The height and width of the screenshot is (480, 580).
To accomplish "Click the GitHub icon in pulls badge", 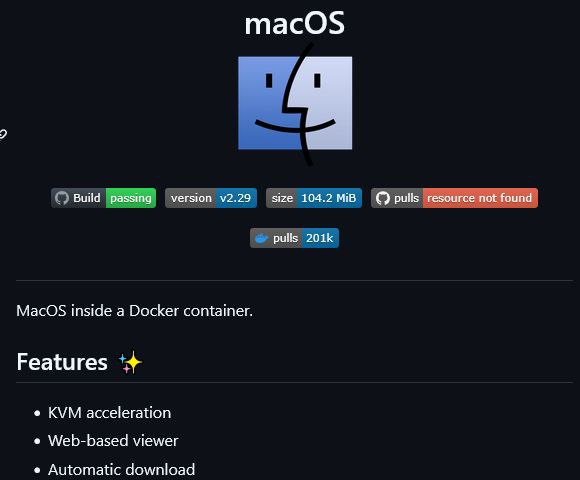I will [382, 198].
